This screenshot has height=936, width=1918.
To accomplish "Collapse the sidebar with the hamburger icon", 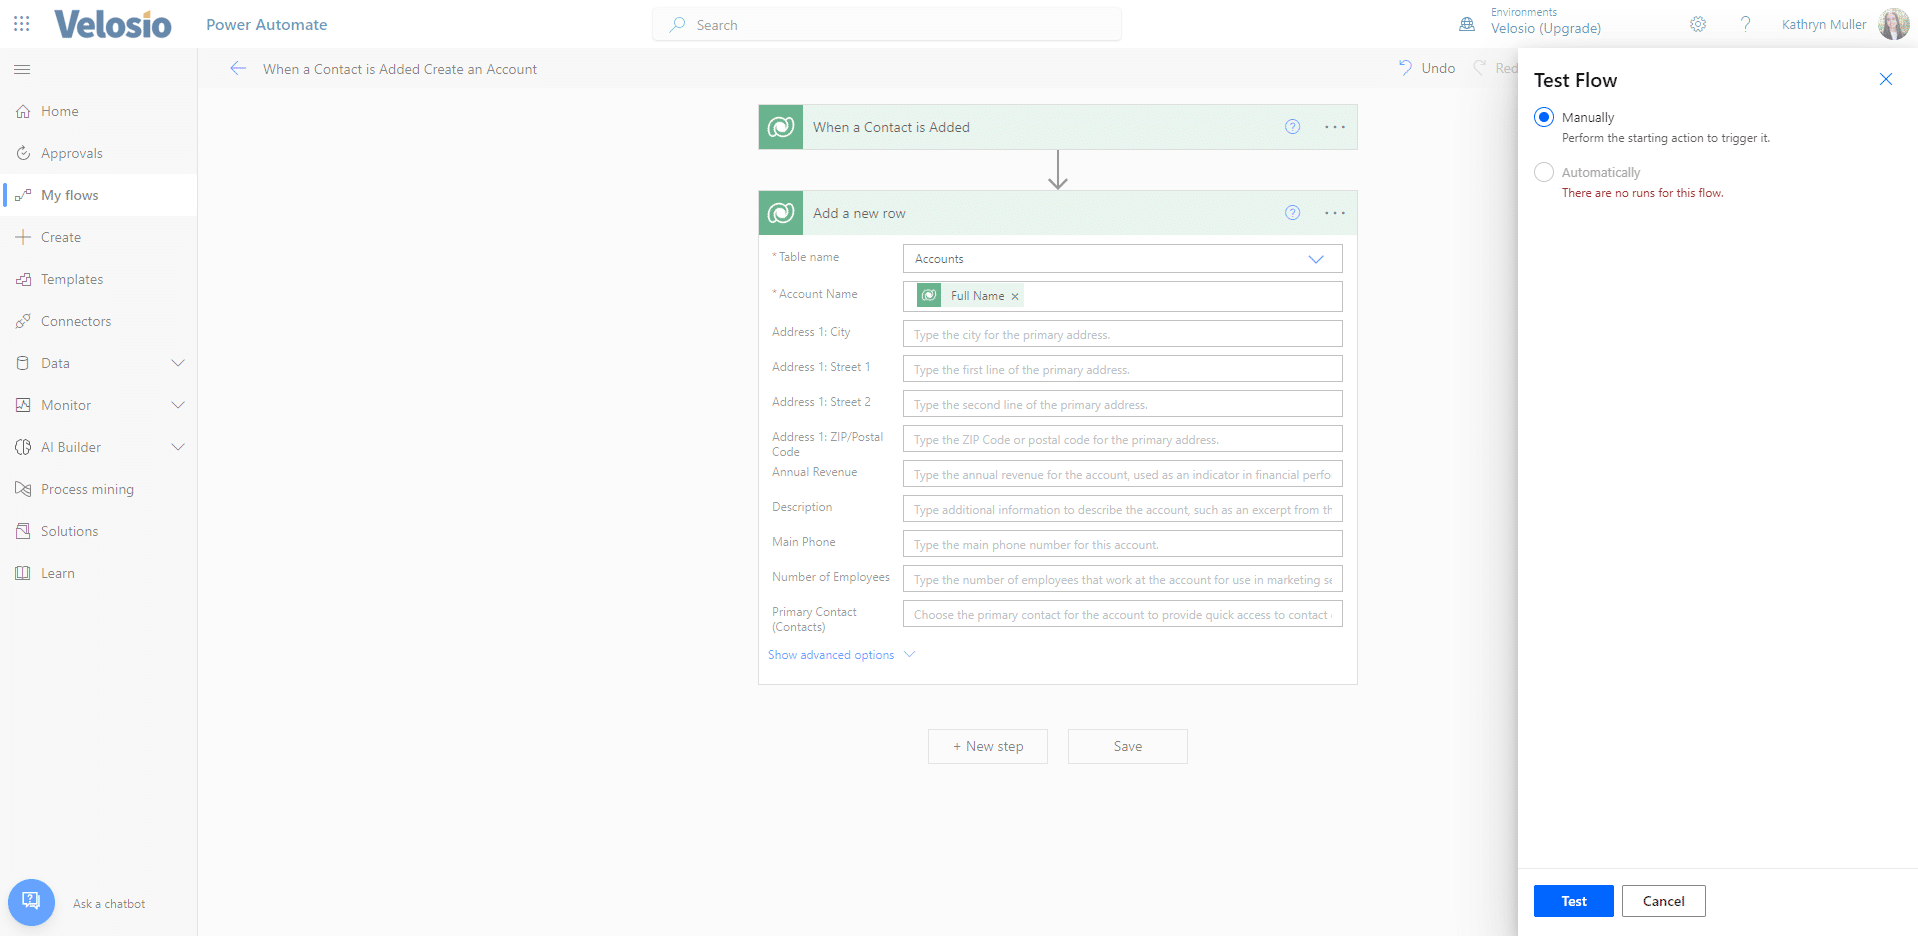I will tap(22, 69).
